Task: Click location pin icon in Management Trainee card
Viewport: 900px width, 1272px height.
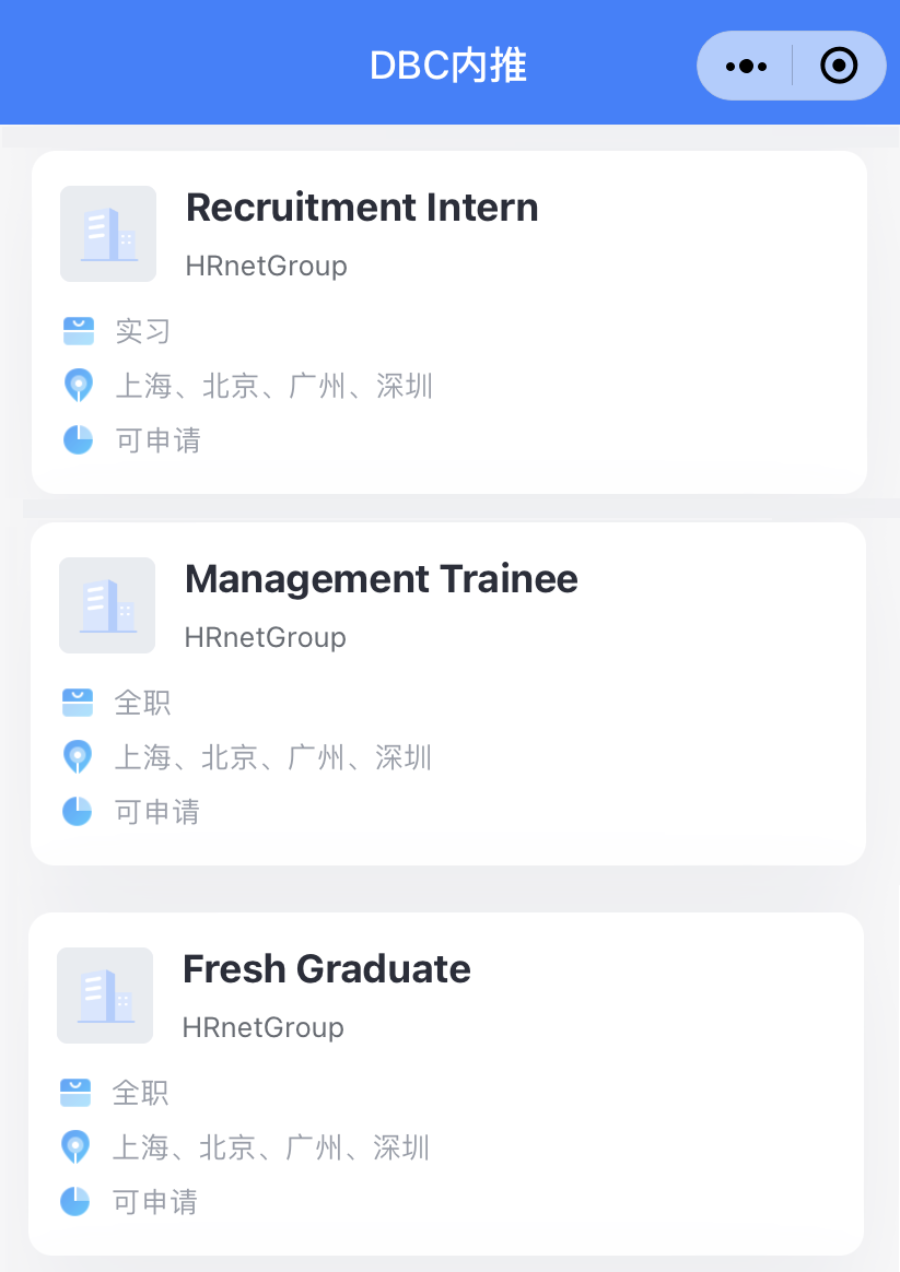Action: pos(77,756)
